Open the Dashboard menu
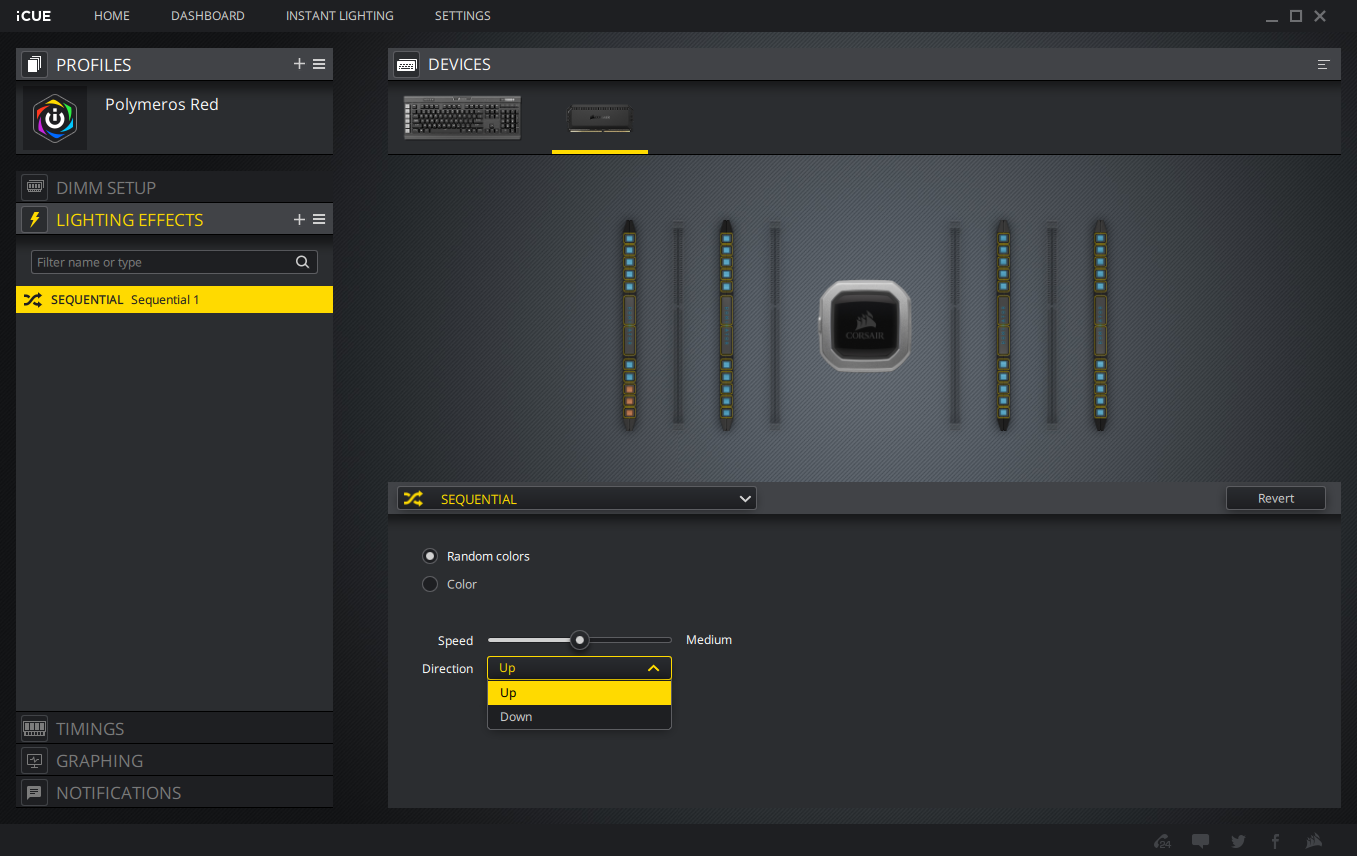Screen dimensions: 1357x856 207,16
